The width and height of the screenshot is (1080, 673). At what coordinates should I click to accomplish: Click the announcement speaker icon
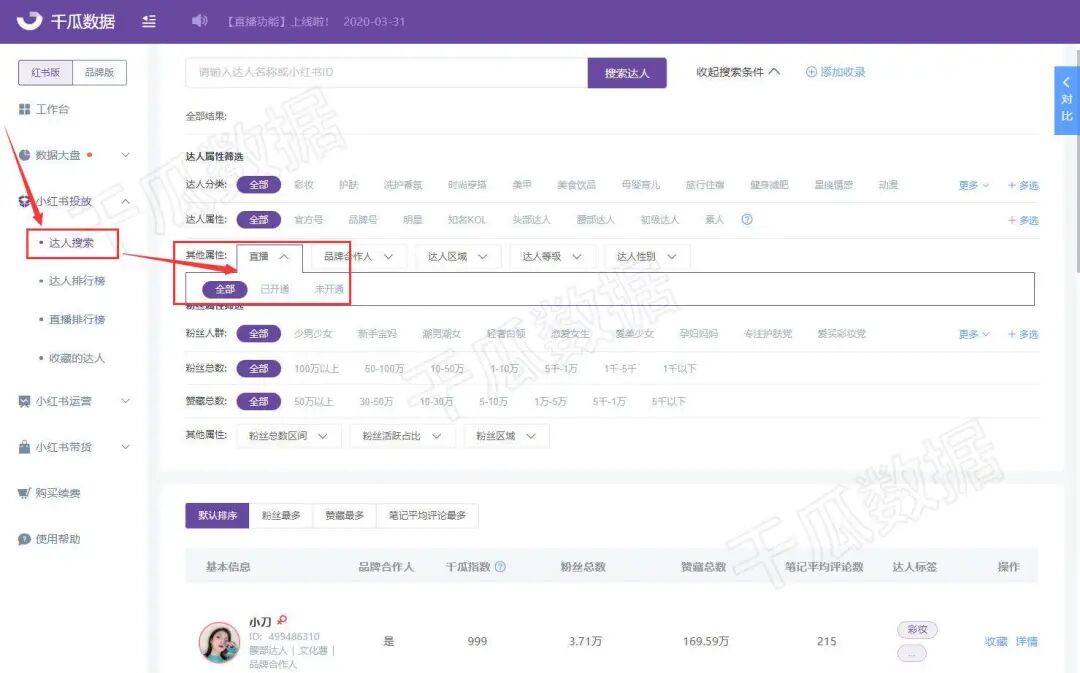point(199,21)
